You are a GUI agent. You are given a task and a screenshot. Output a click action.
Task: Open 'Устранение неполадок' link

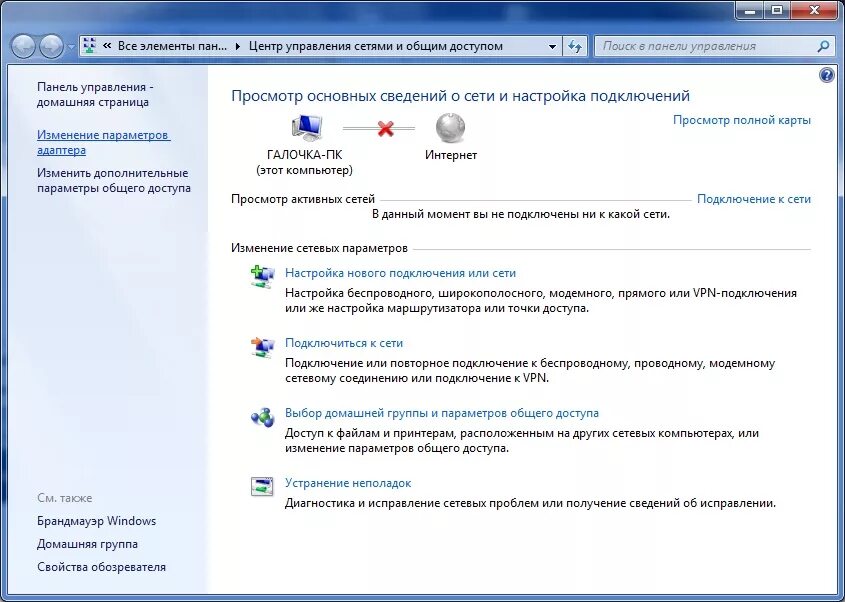tap(348, 483)
